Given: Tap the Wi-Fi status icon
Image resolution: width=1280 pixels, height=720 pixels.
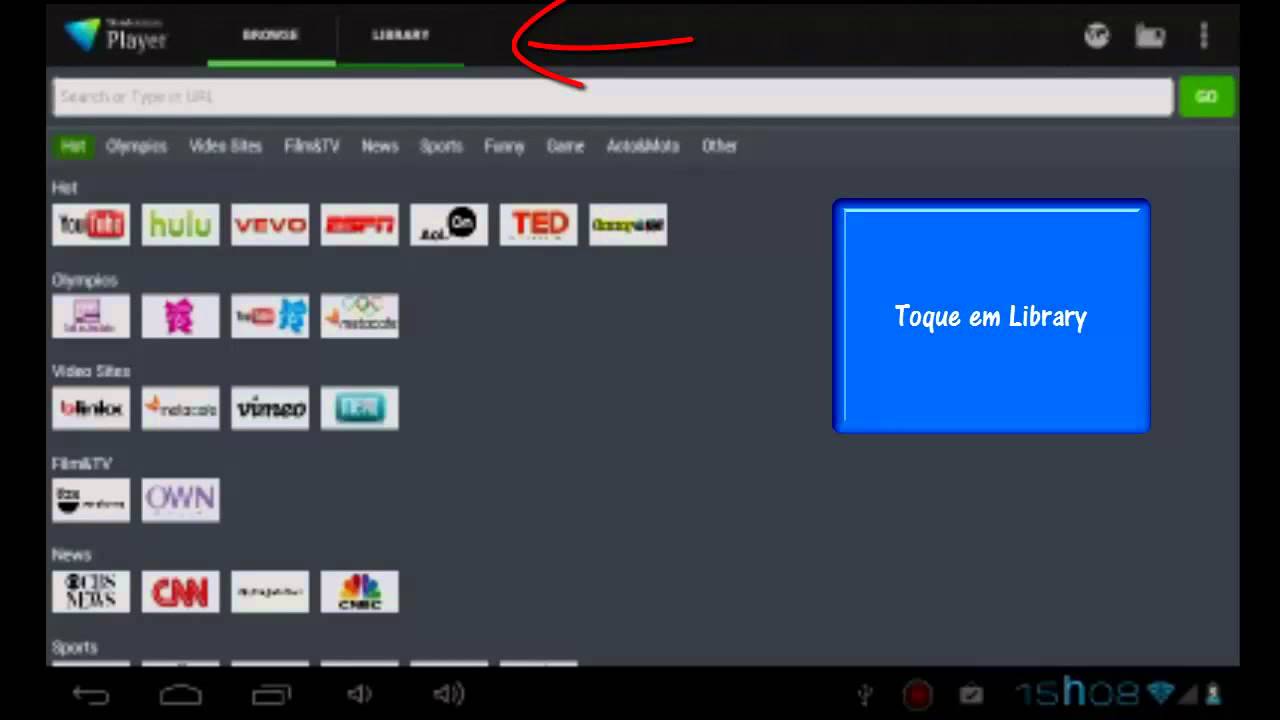Looking at the screenshot, I should (x=1161, y=693).
